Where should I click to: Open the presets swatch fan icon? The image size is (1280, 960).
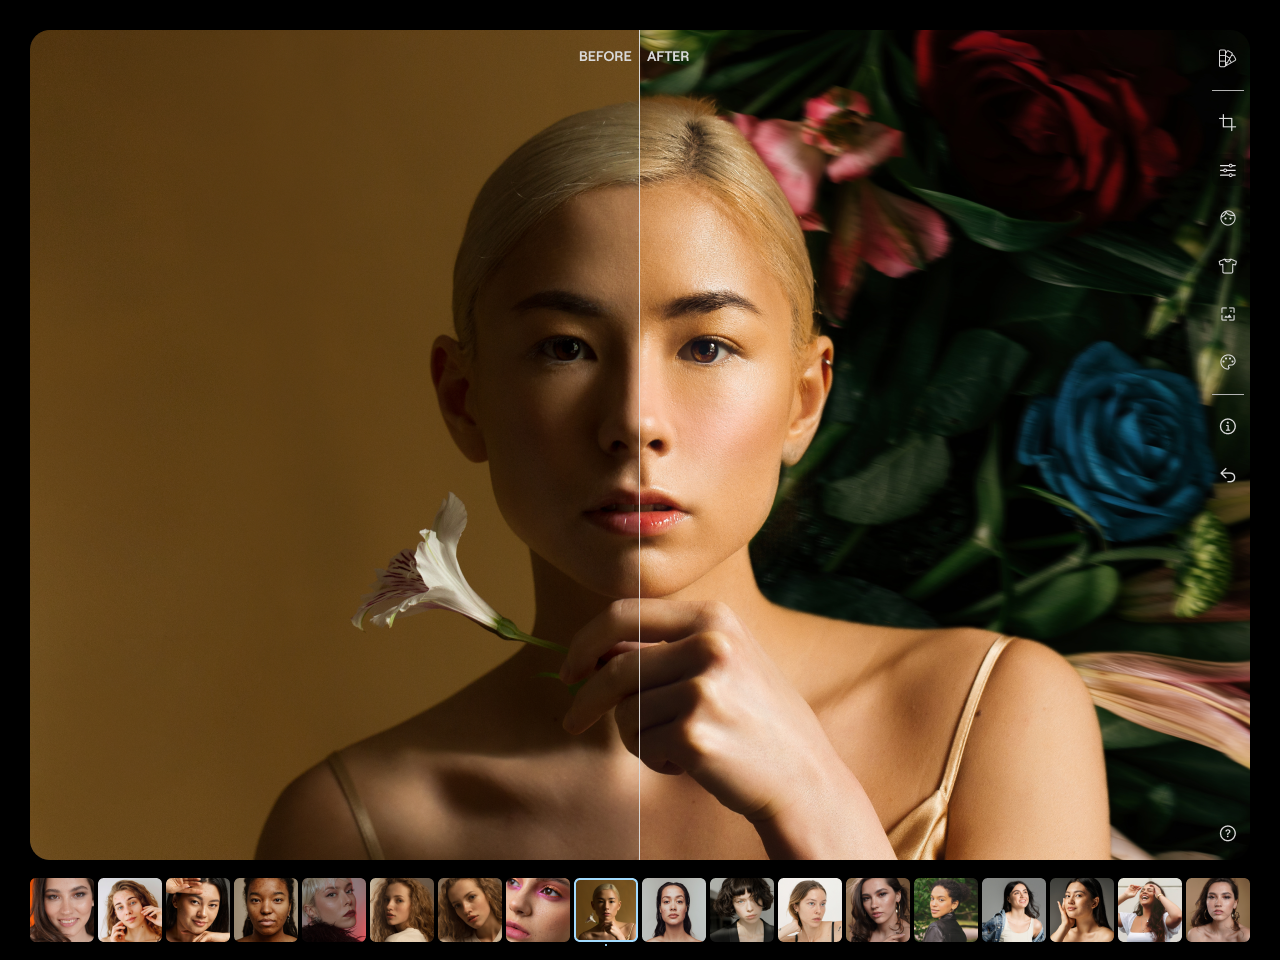tap(1227, 59)
